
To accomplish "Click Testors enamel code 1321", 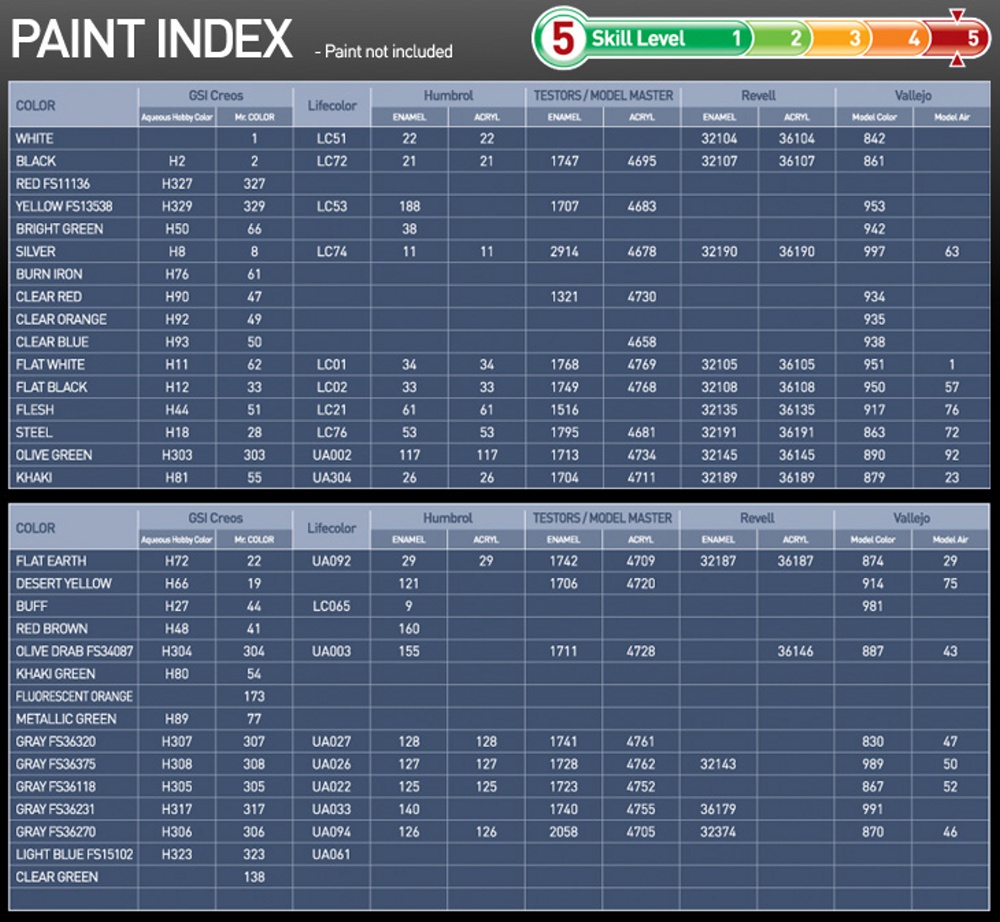I will click(564, 296).
